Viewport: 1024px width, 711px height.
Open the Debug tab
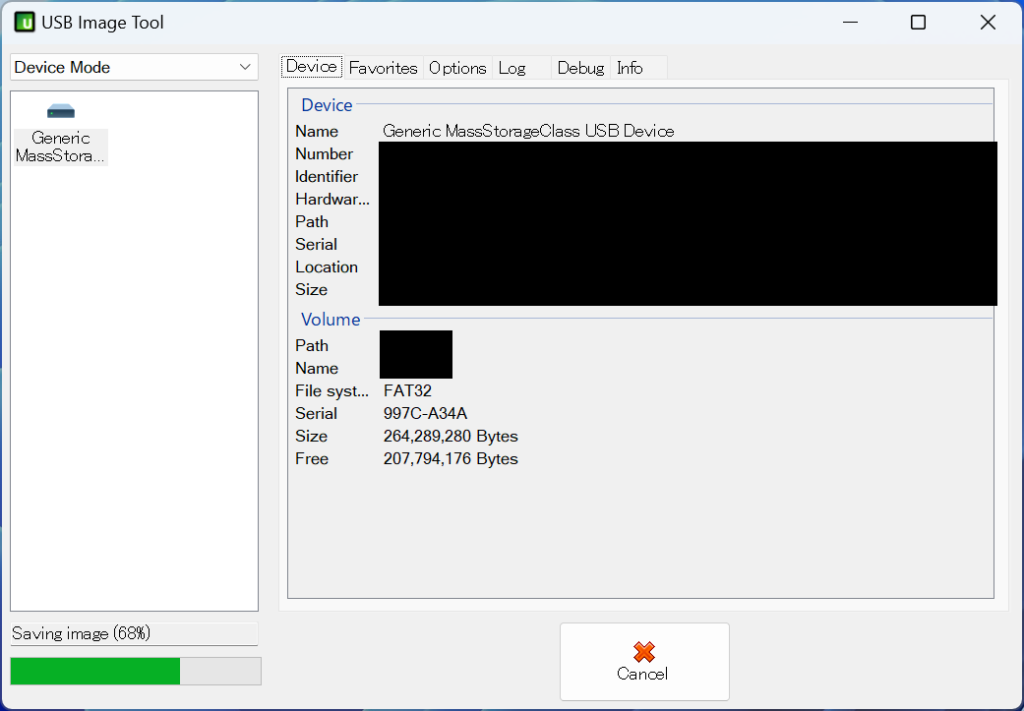pos(581,68)
